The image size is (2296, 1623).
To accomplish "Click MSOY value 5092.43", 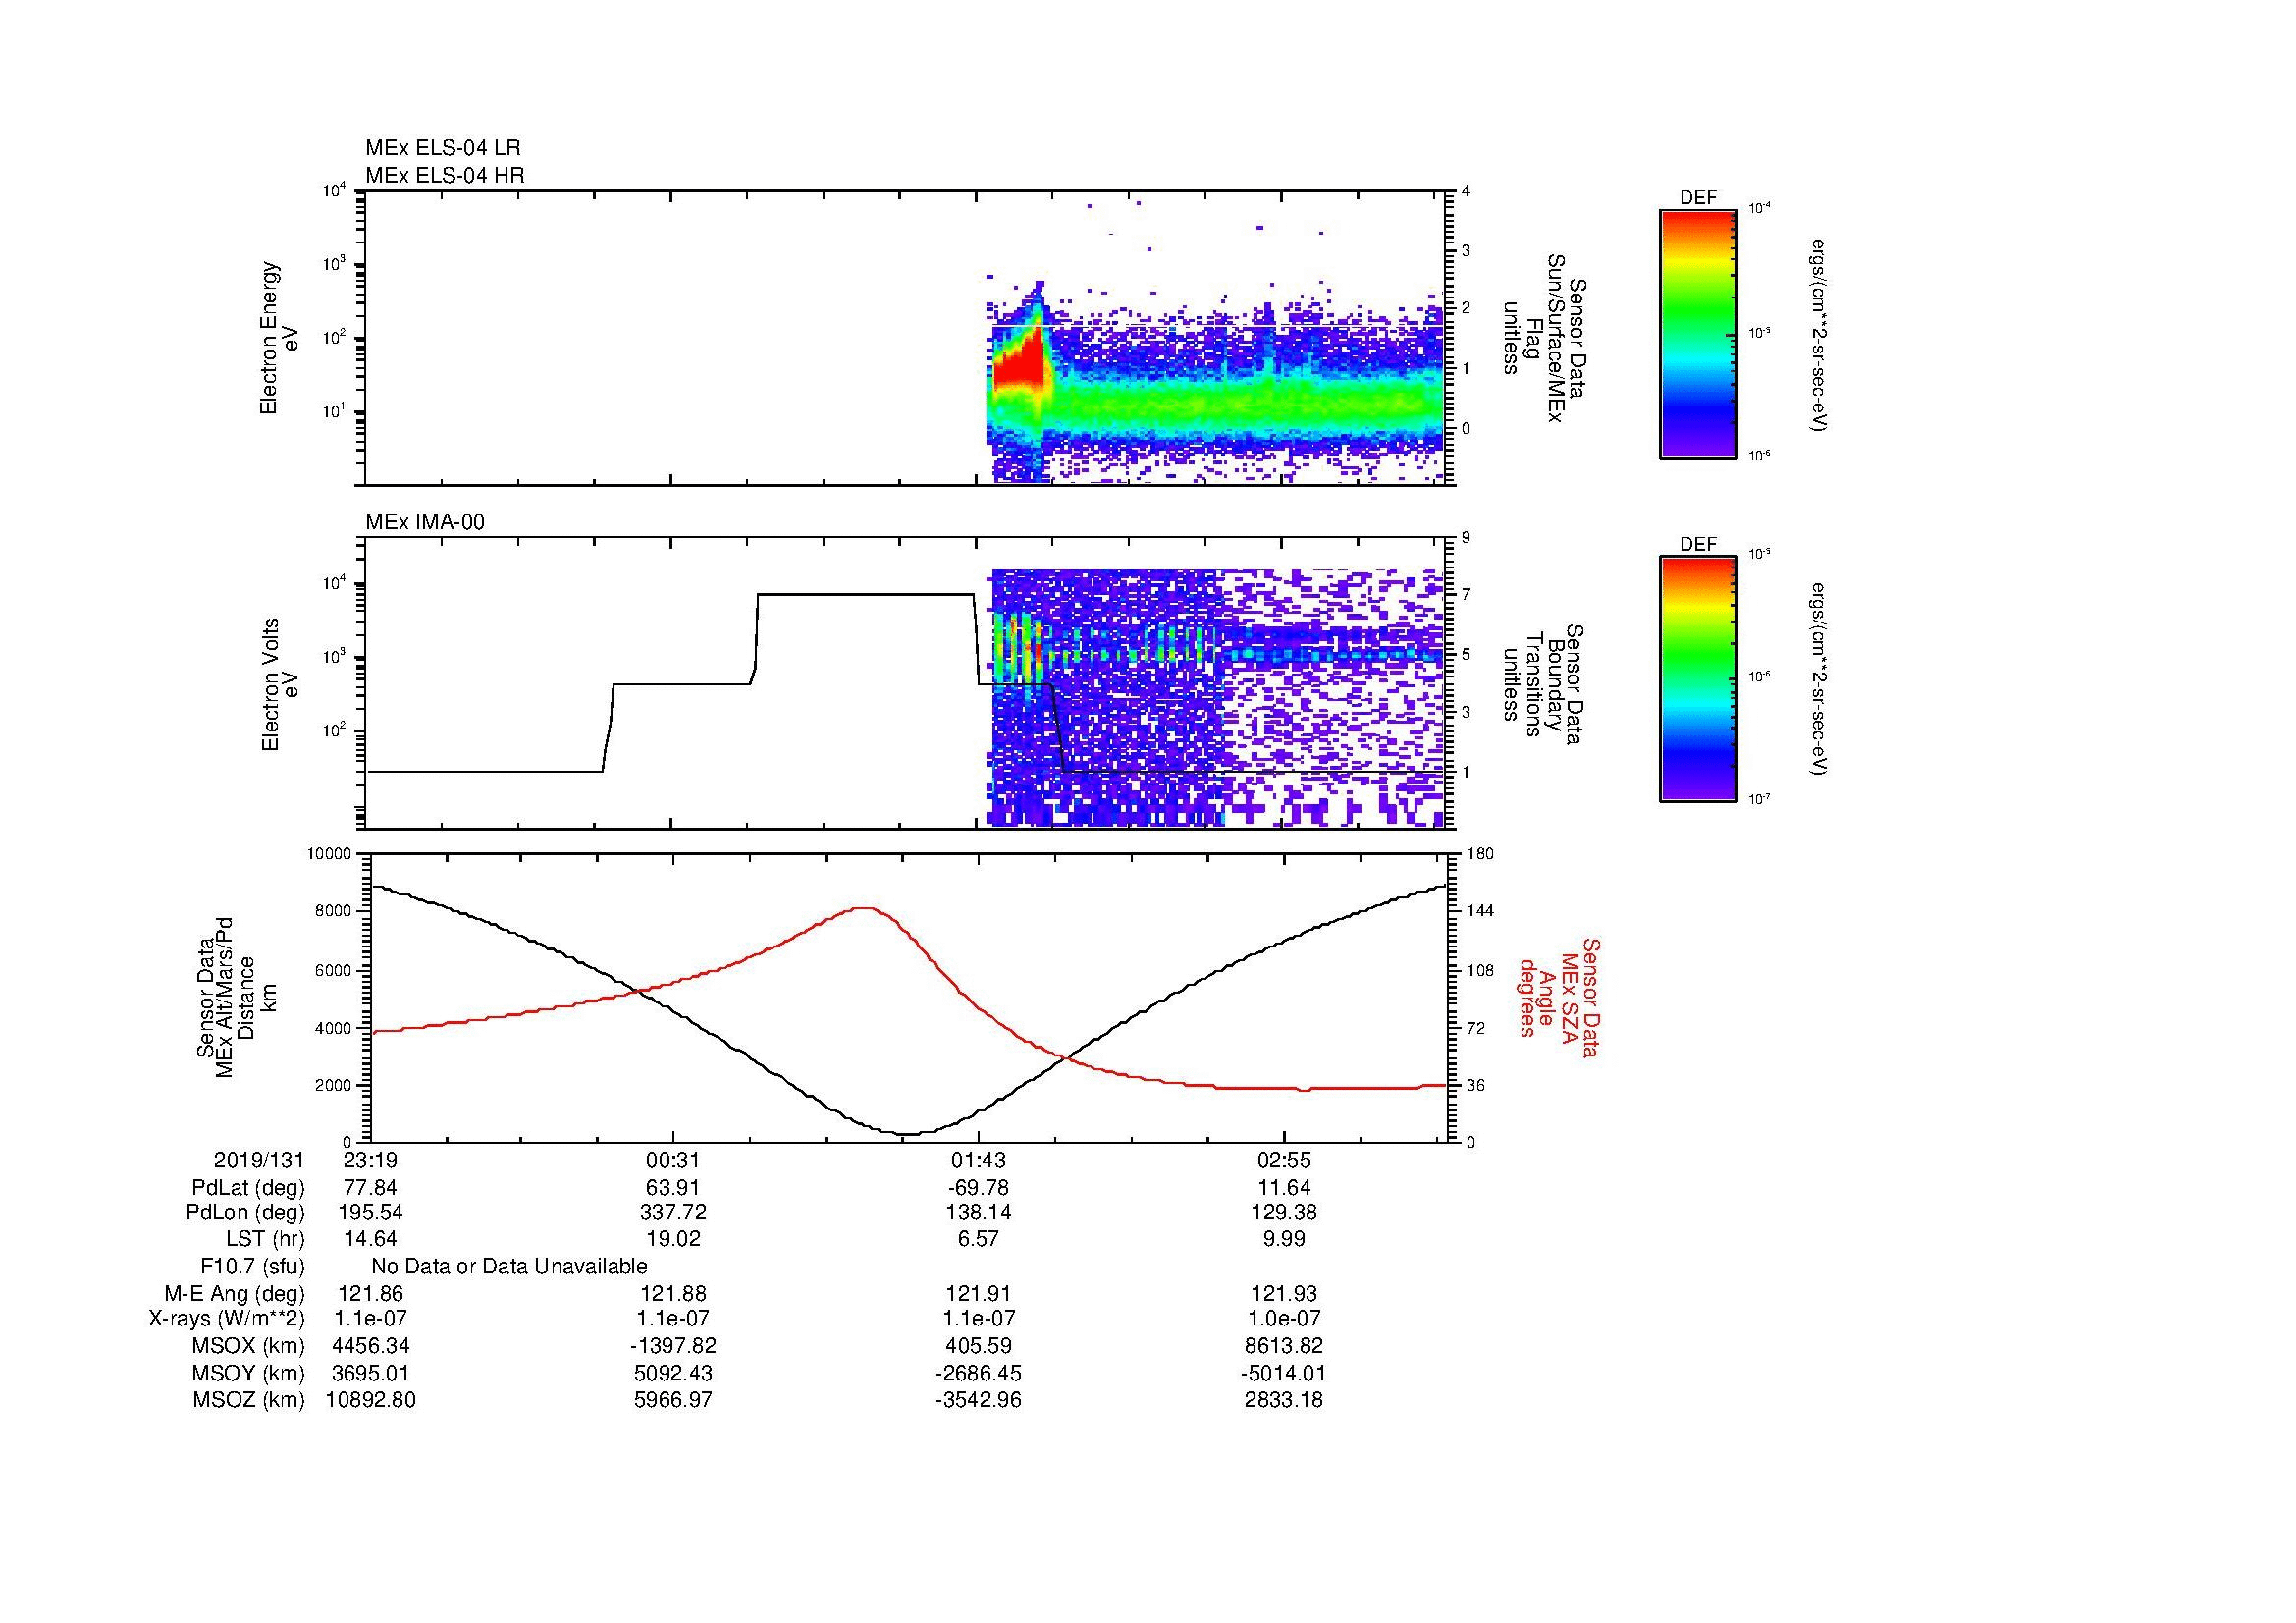I will coord(674,1374).
